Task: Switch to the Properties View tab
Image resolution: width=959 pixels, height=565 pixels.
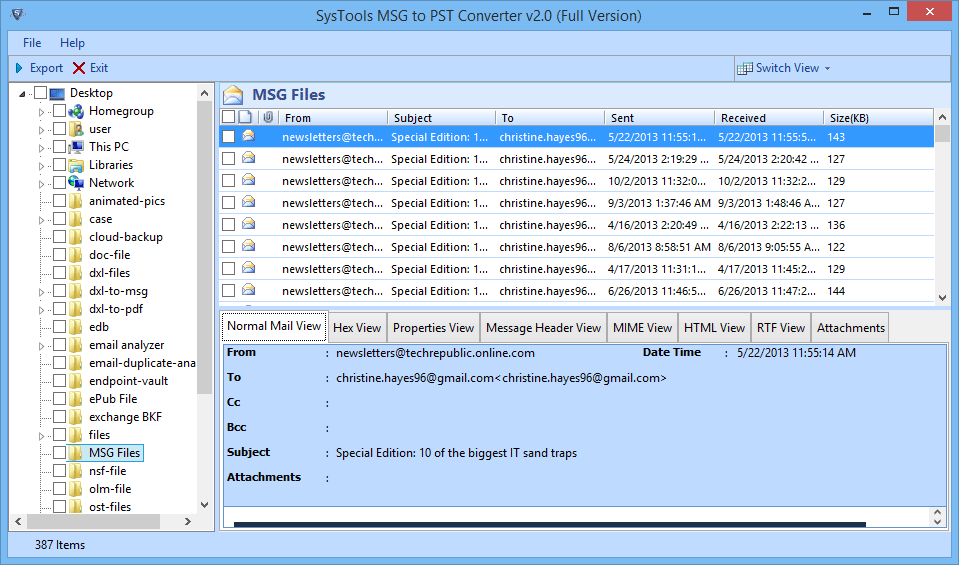Action: [433, 328]
